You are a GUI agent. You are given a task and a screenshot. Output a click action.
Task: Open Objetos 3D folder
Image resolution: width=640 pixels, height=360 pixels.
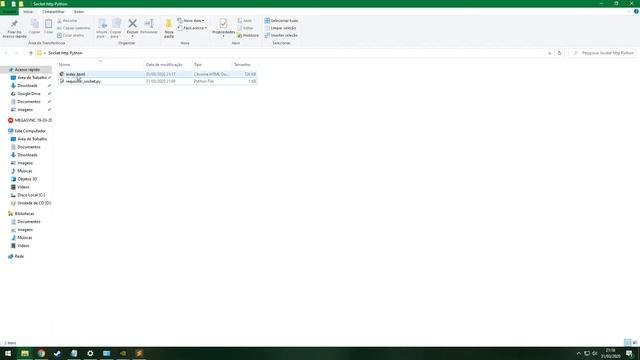tap(27, 179)
